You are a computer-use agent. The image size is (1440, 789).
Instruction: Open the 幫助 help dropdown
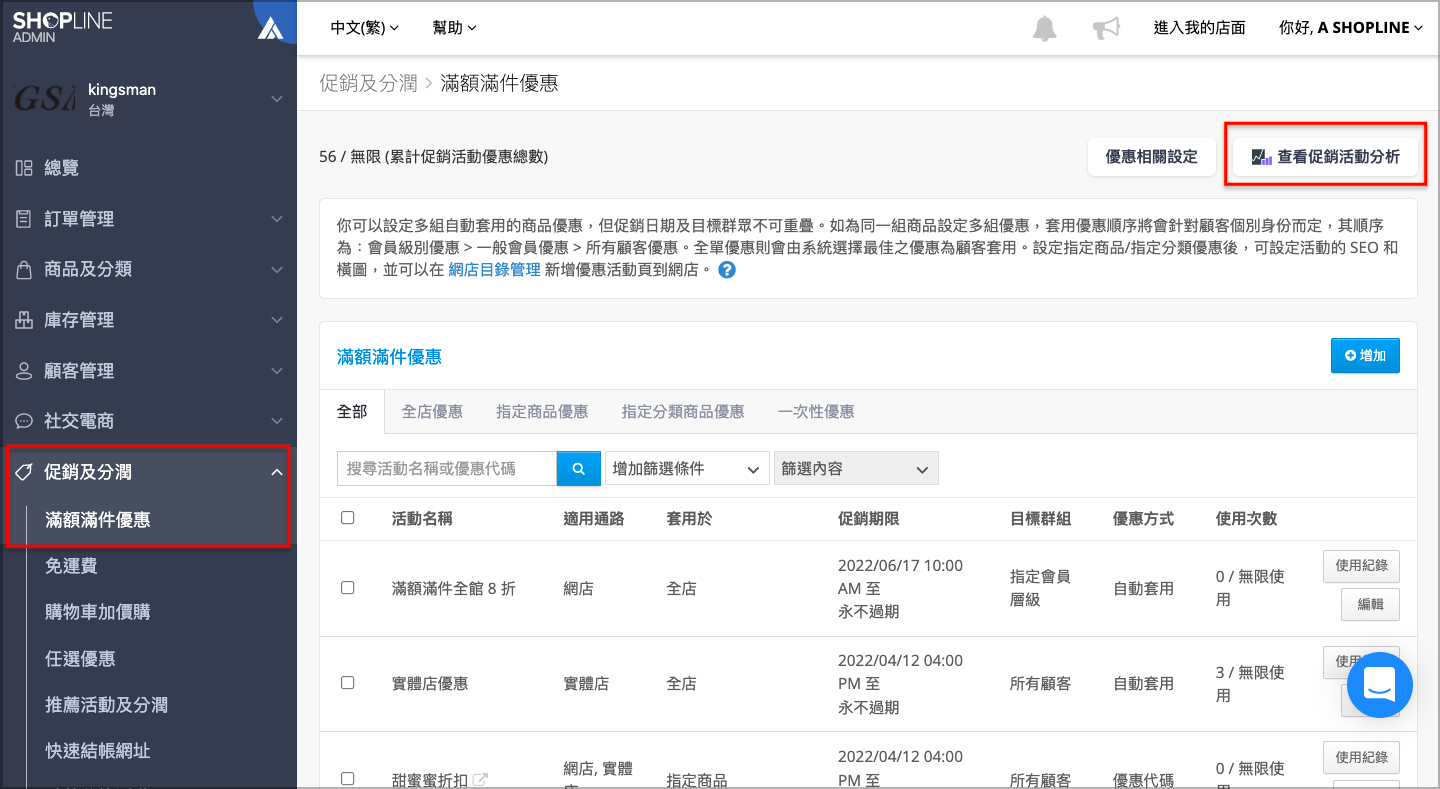click(x=454, y=28)
